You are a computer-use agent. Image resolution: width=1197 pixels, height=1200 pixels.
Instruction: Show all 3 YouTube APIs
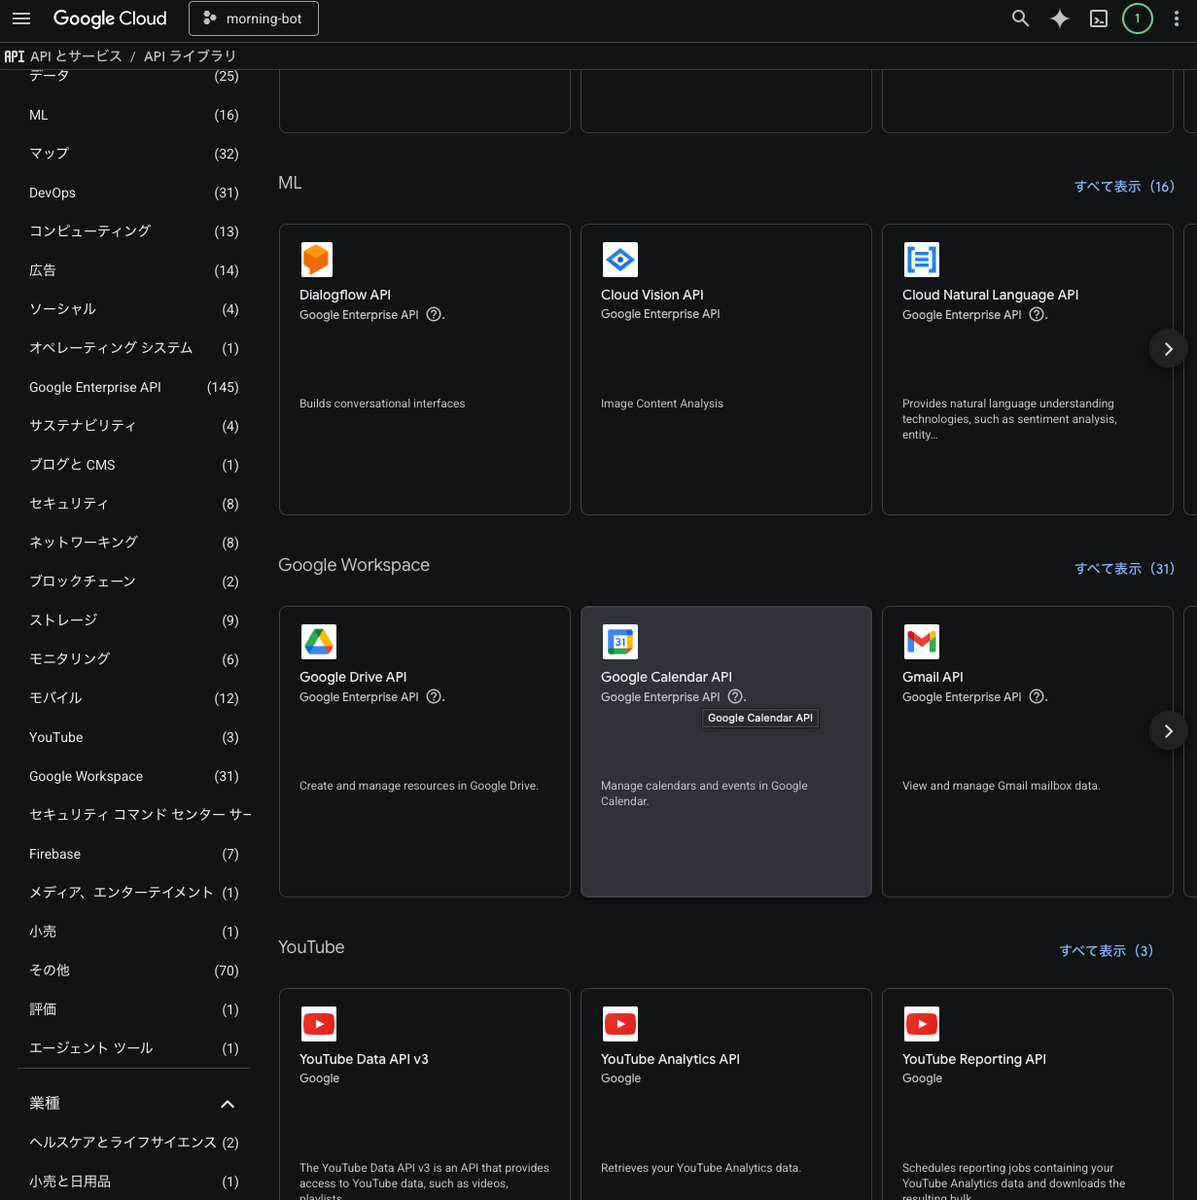click(x=1106, y=950)
